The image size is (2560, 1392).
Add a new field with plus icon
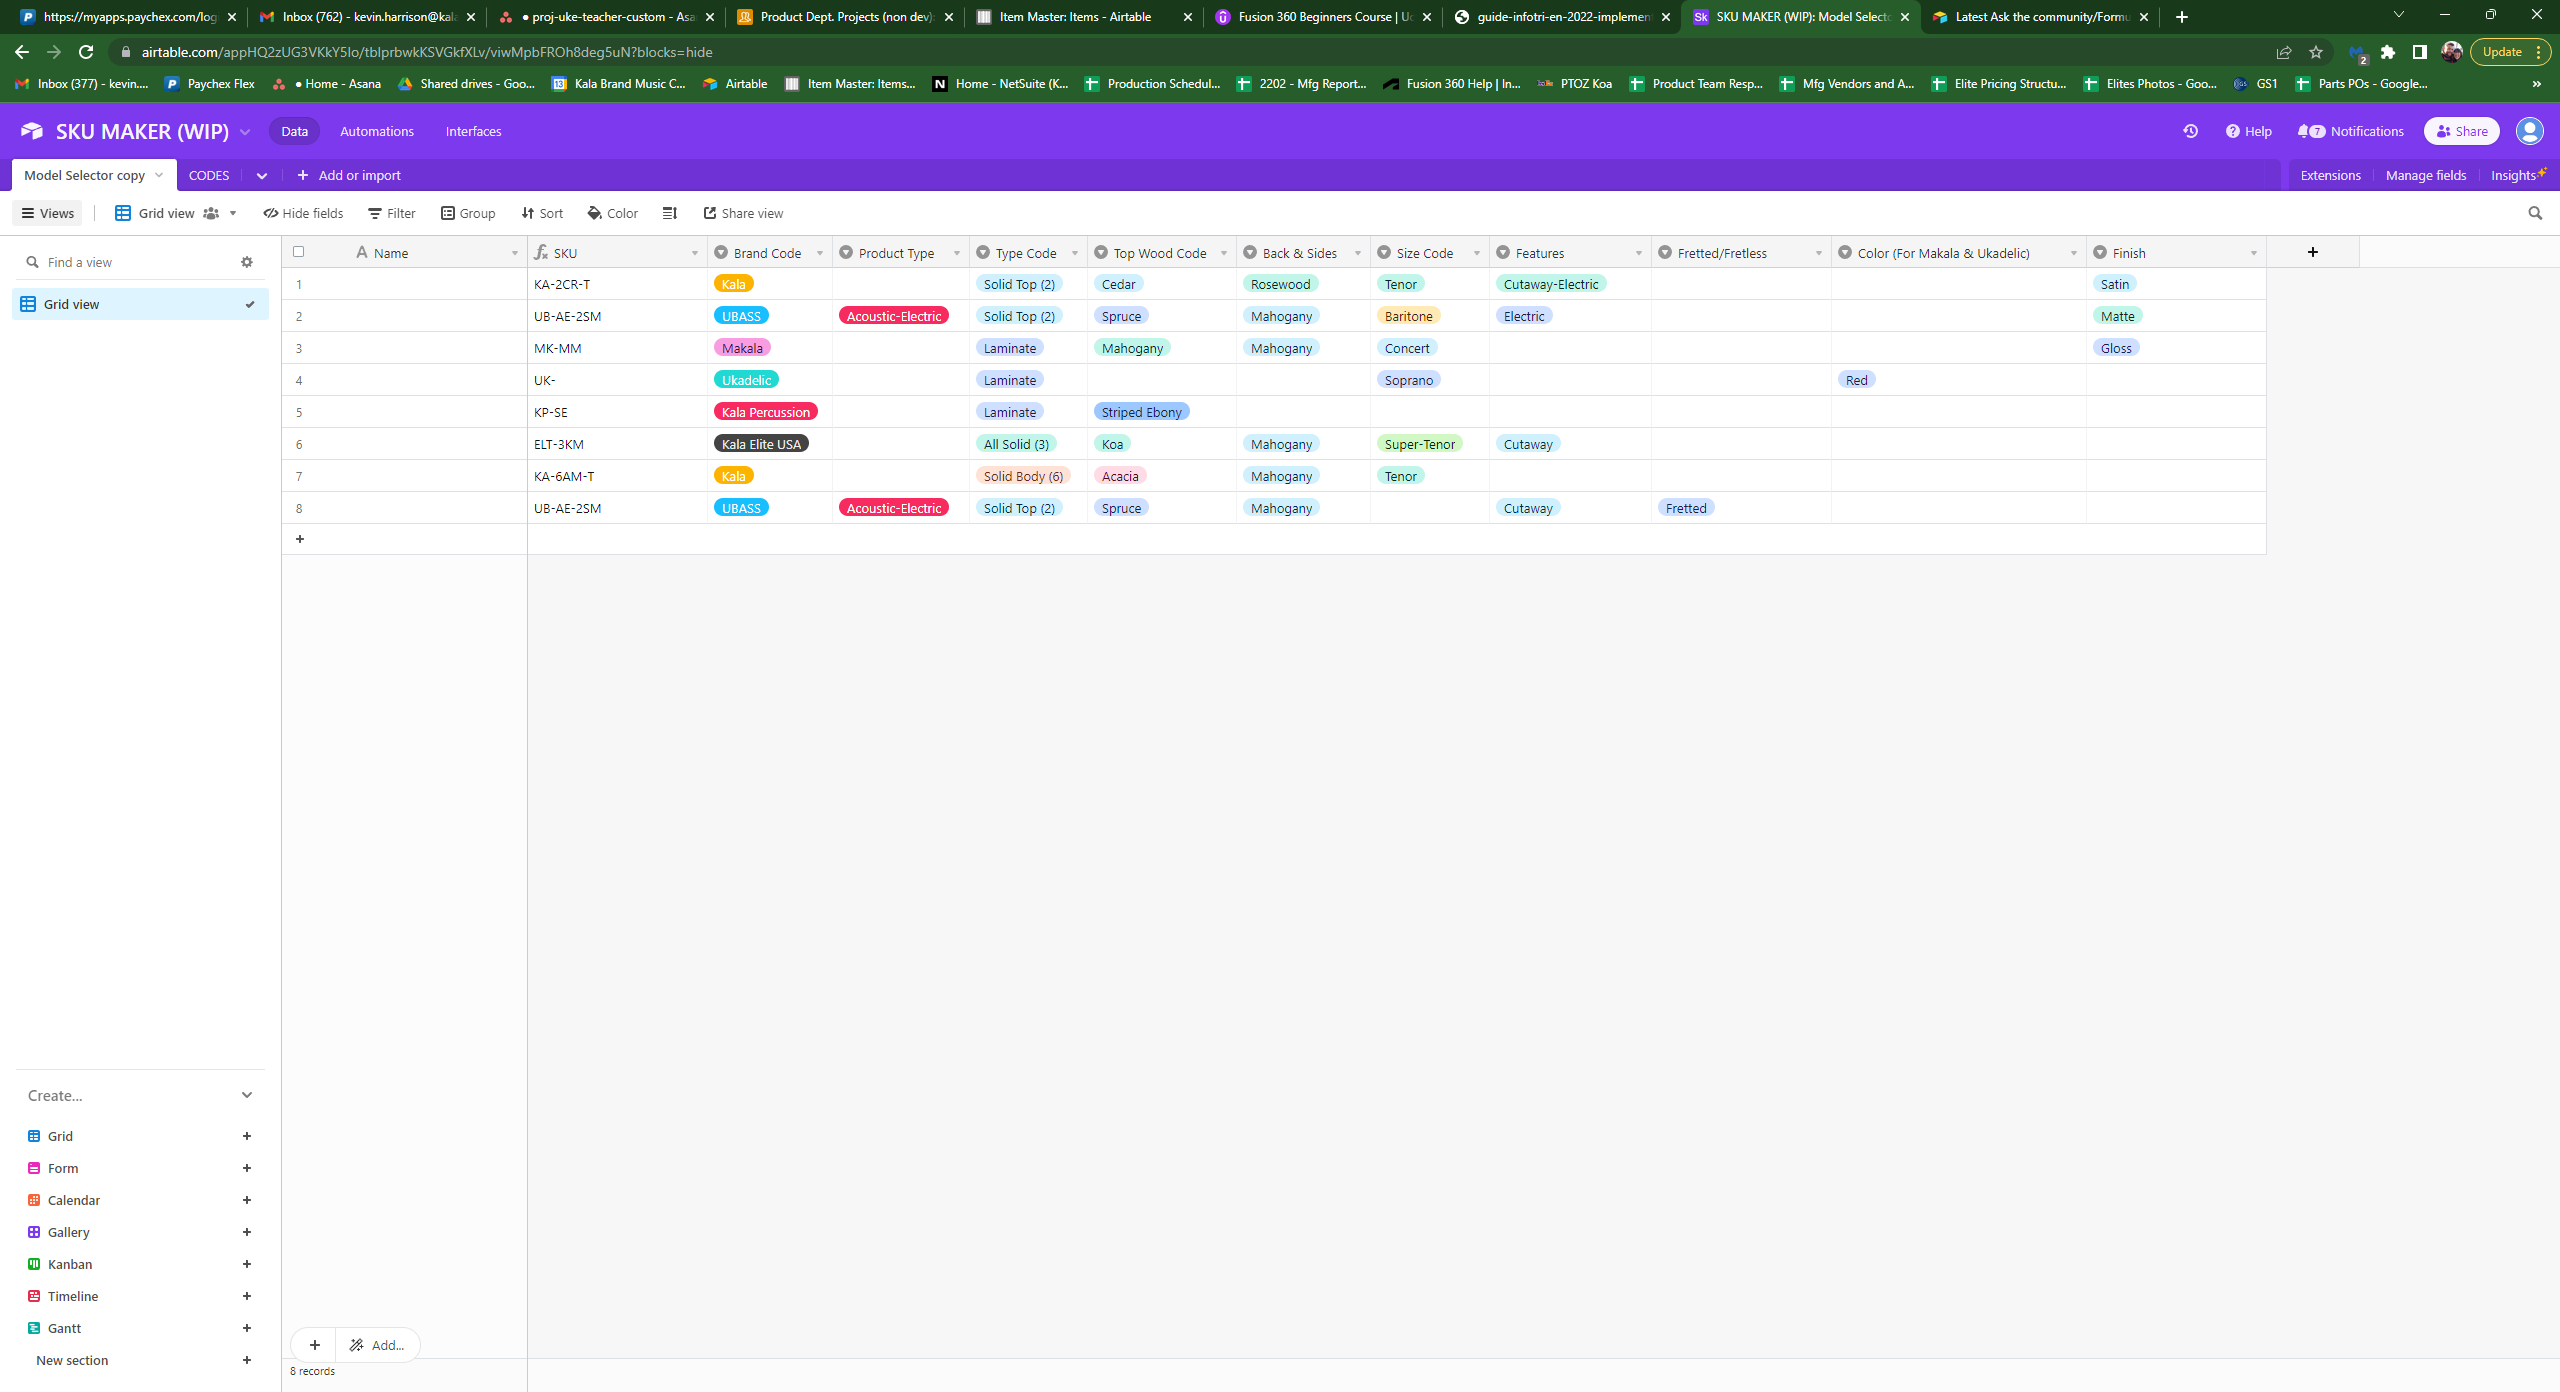[x=2313, y=252]
